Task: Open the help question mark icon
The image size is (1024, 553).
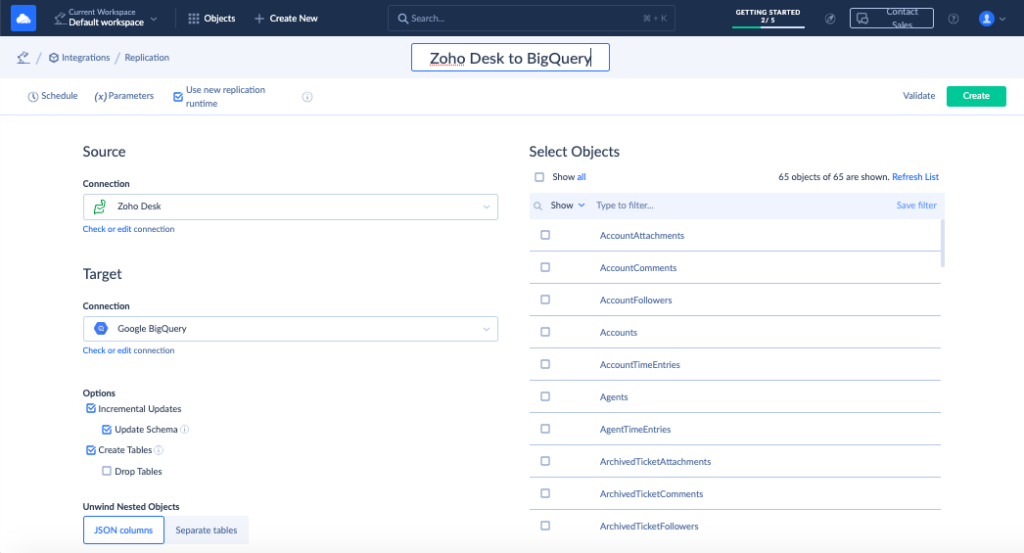Action: [953, 19]
